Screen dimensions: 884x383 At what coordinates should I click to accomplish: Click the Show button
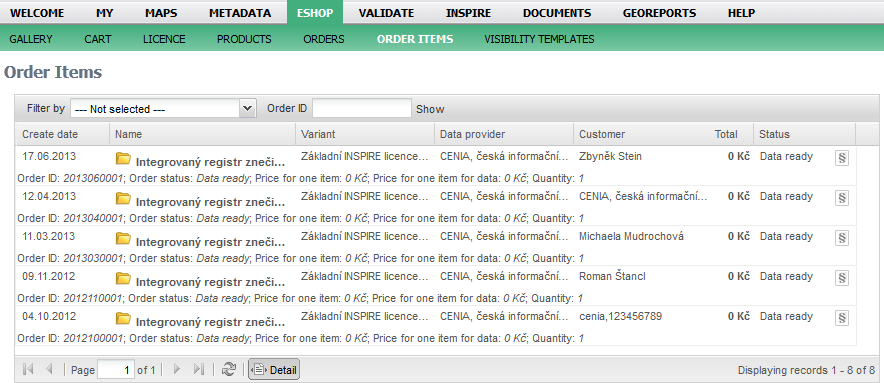pyautogui.click(x=430, y=109)
